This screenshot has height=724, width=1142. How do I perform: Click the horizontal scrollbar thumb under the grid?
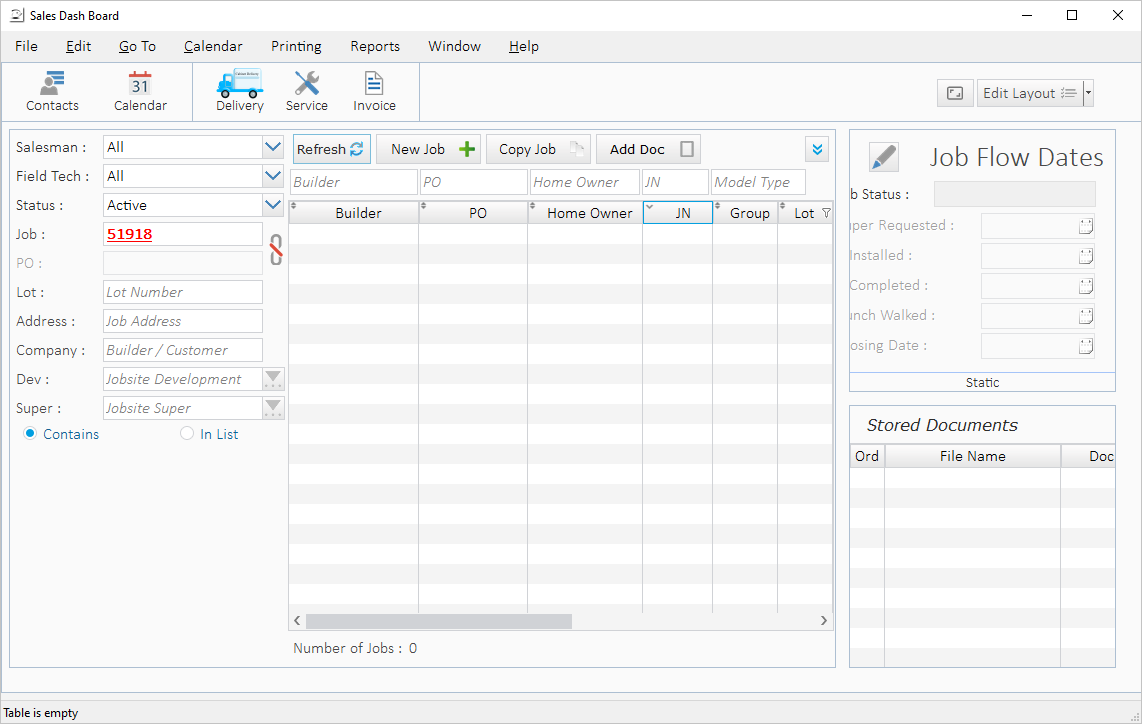439,621
